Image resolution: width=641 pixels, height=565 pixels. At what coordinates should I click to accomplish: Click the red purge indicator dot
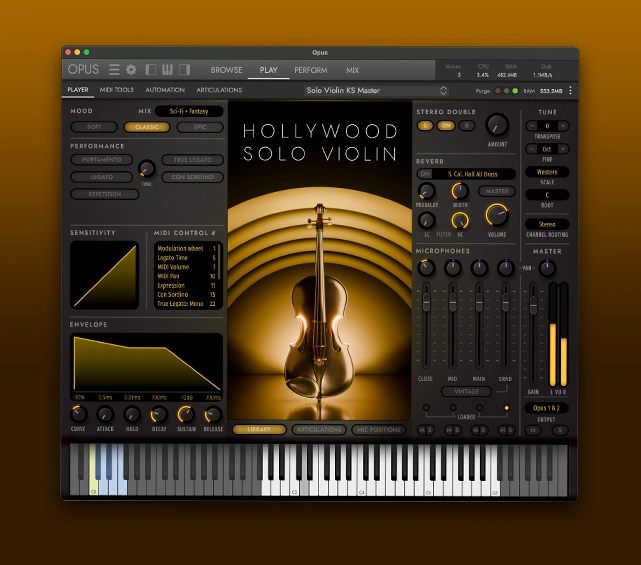498,91
